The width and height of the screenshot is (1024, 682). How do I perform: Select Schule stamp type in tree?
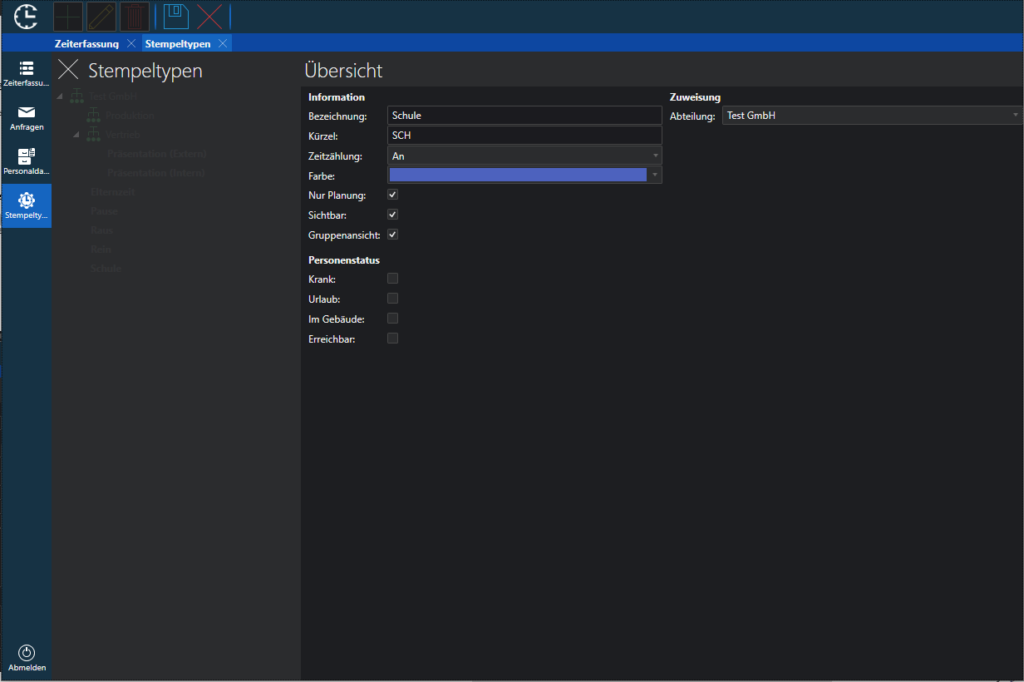(x=106, y=268)
